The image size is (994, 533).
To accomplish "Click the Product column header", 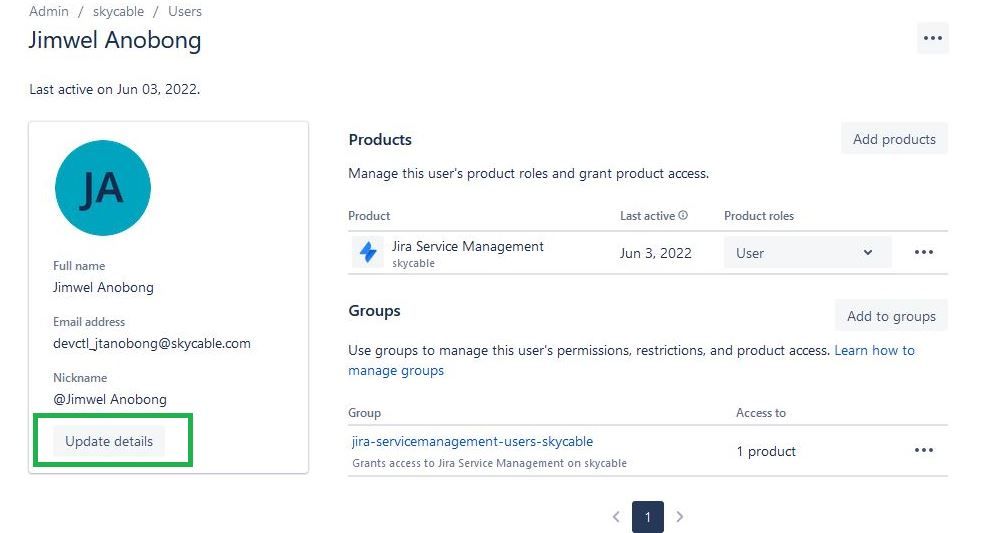I will [369, 215].
